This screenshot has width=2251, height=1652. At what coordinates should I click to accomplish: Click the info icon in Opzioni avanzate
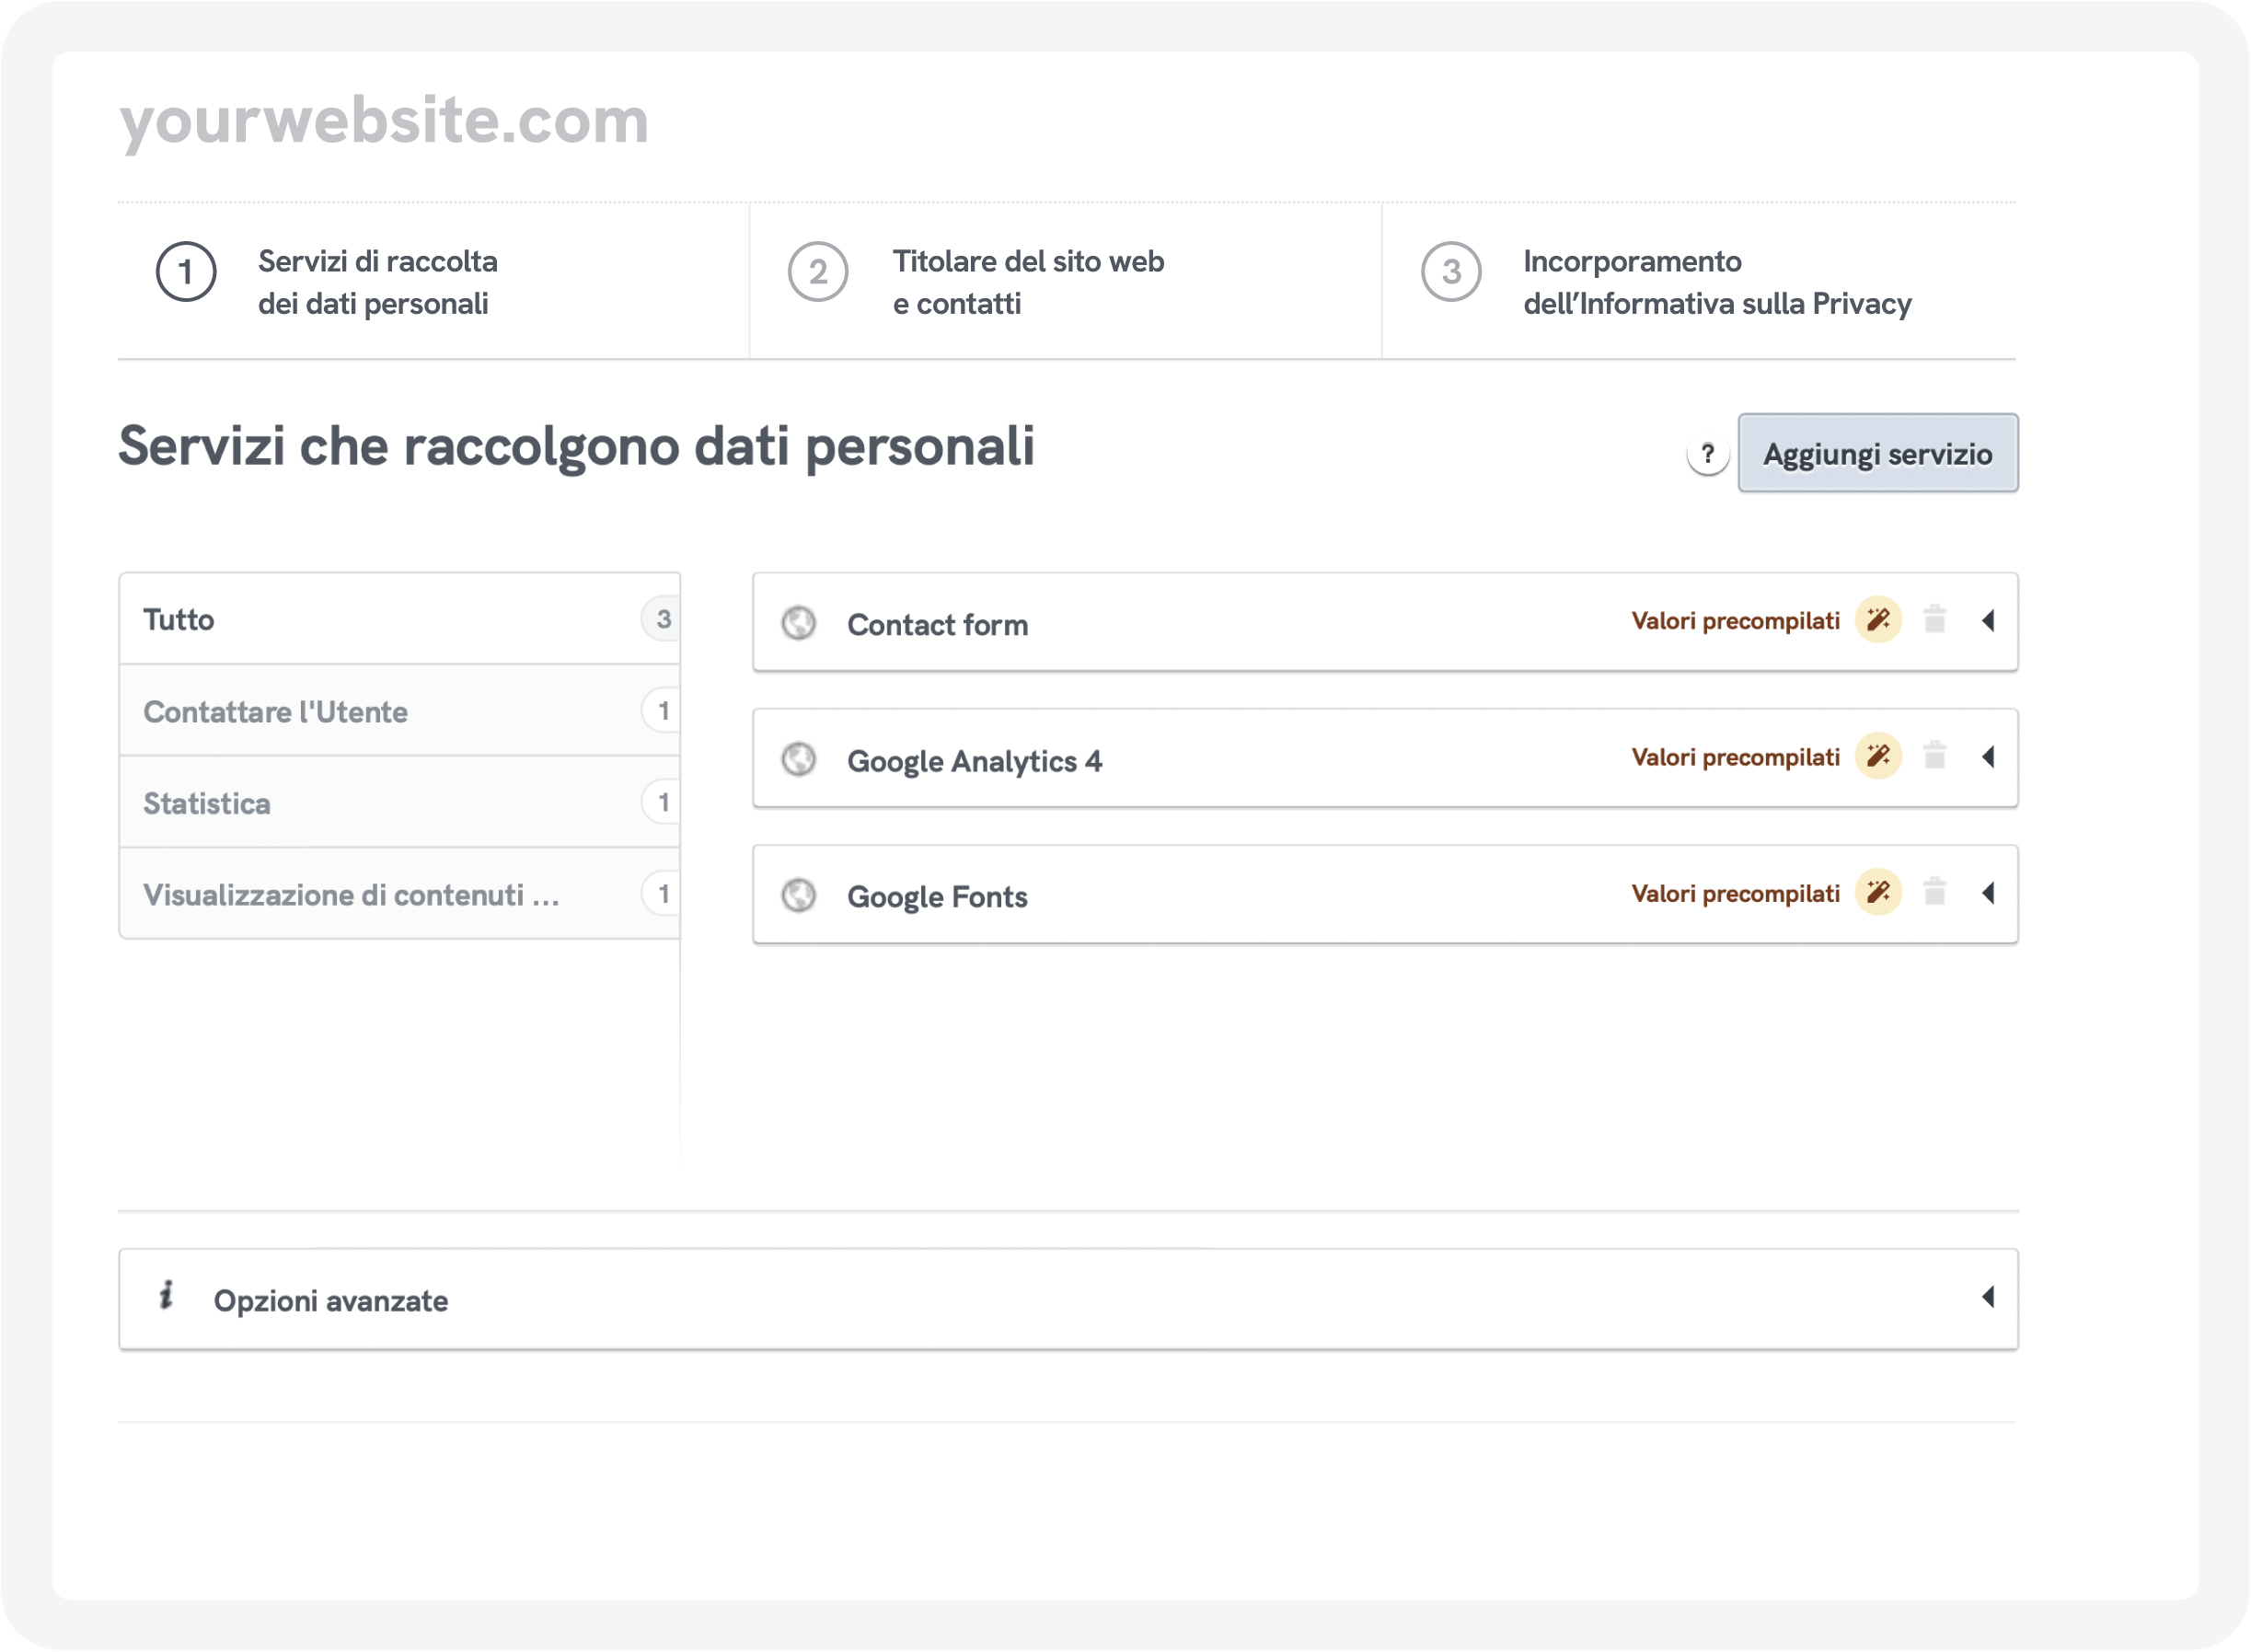tap(166, 1295)
